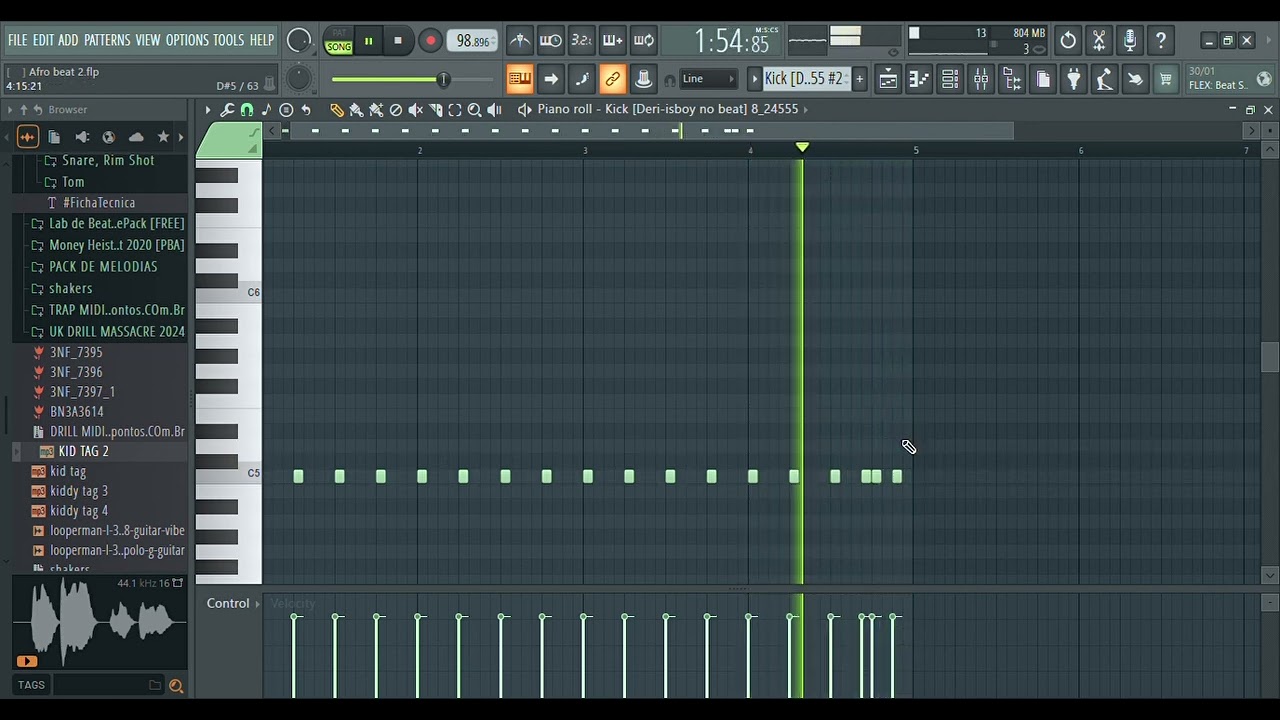
Task: Toggle typing keyboard to piano
Action: (519, 79)
